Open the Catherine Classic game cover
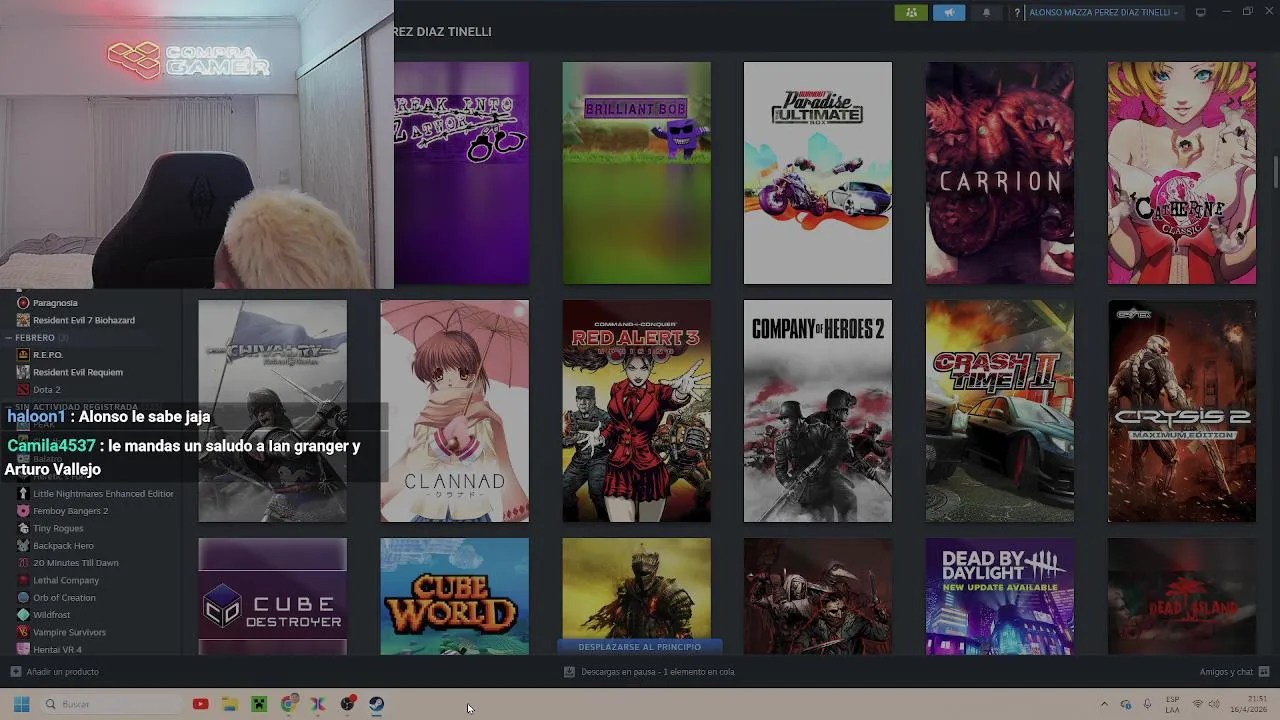Image resolution: width=1280 pixels, height=720 pixels. tap(1182, 173)
